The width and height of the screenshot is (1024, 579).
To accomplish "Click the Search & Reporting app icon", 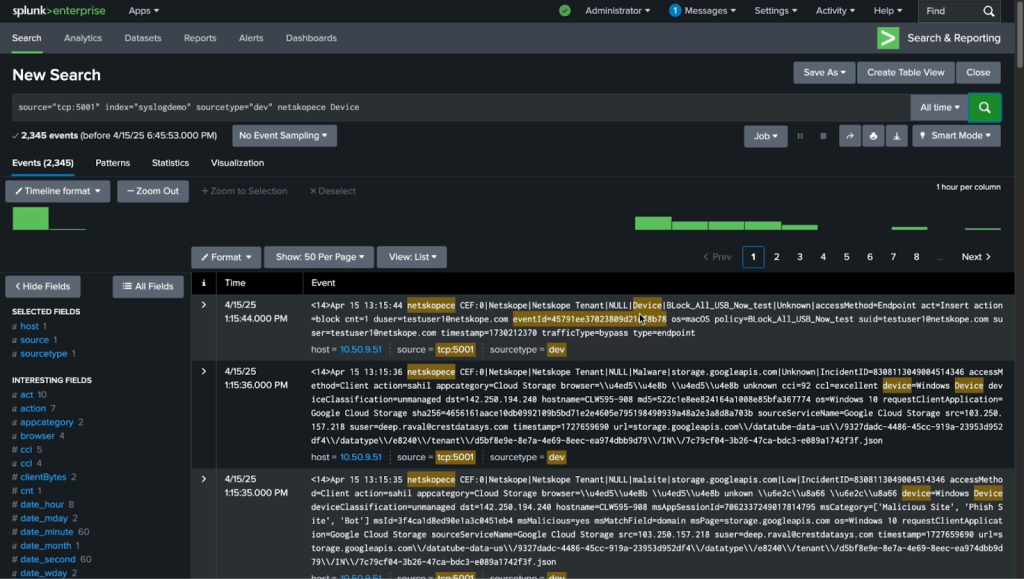I will [888, 38].
